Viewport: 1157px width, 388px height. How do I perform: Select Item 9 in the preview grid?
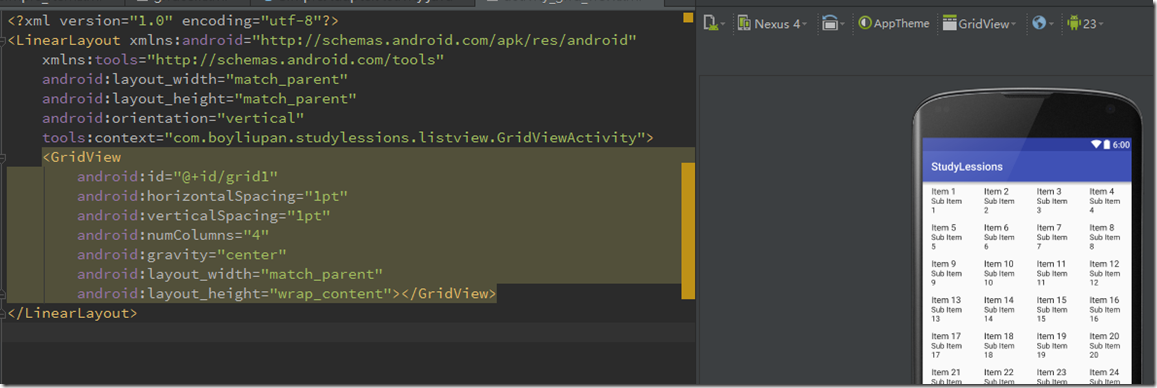[x=947, y=272]
